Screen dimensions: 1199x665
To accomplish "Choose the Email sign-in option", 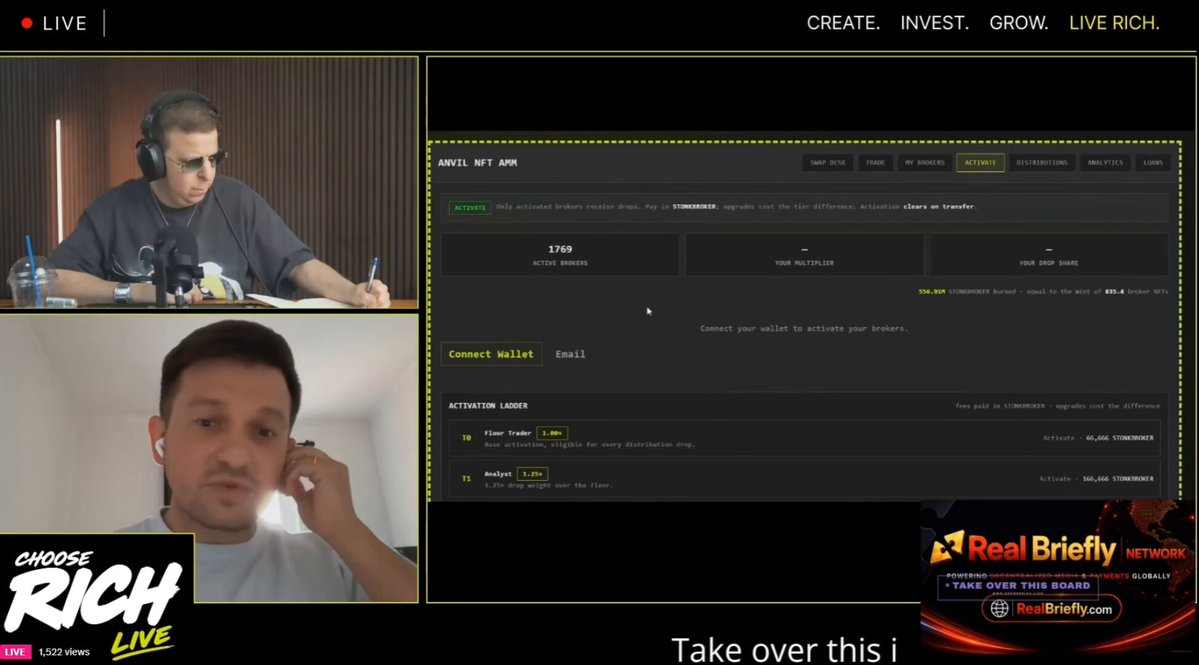I will click(570, 354).
